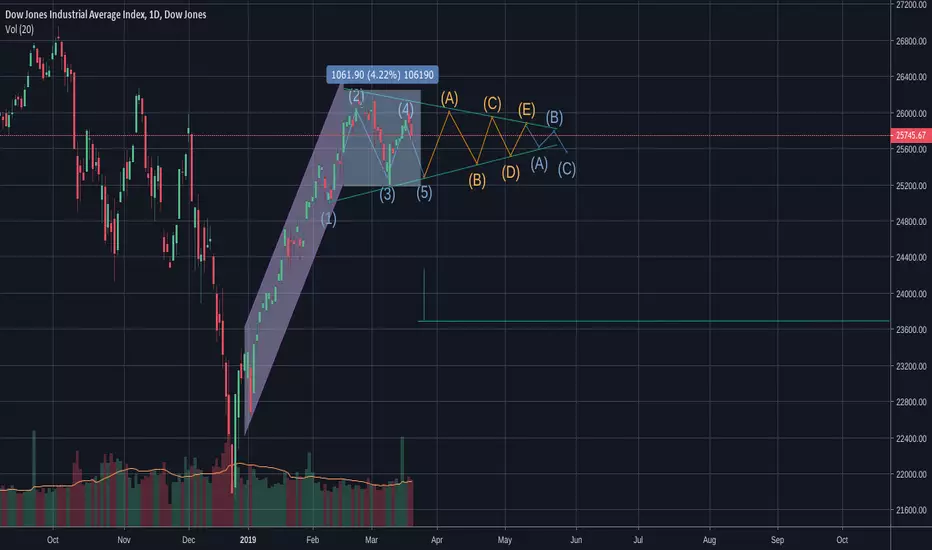Click the 26000.00 price axis label

(911, 114)
